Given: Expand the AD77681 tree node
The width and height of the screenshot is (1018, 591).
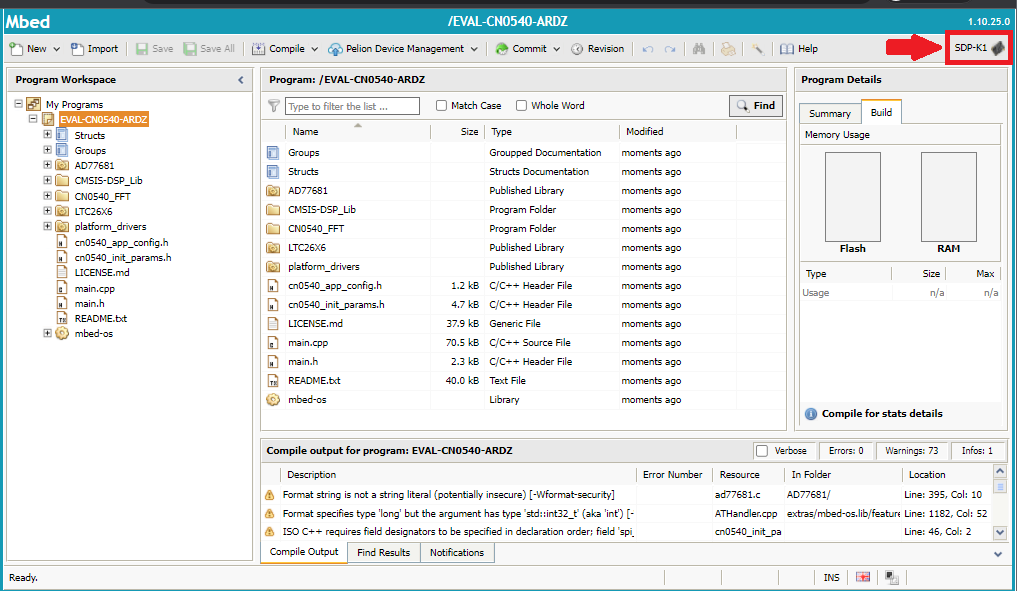Looking at the screenshot, I should (x=47, y=165).
